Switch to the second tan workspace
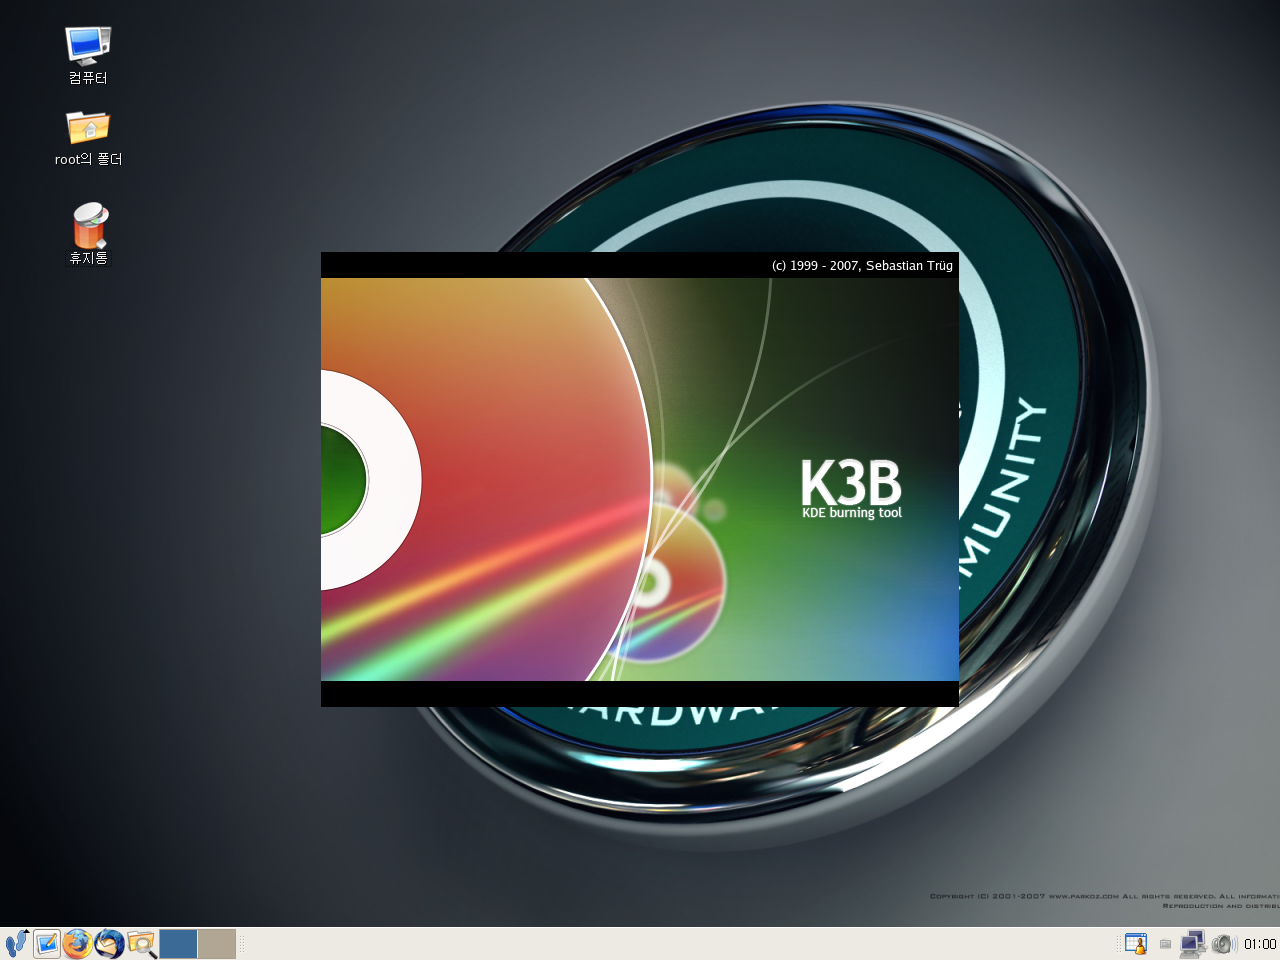 [x=216, y=943]
